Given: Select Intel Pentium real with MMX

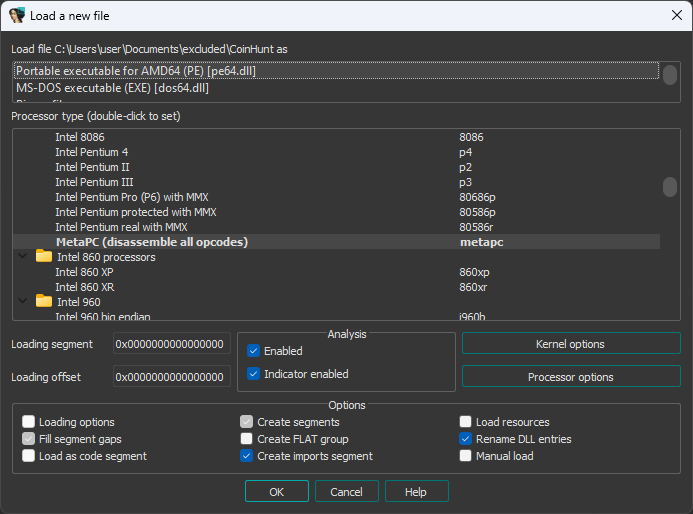Looking at the screenshot, I should [x=336, y=227].
